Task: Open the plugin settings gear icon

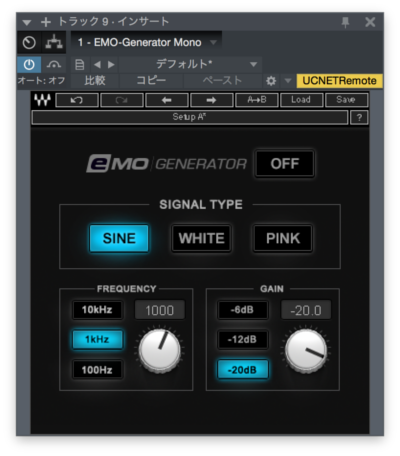Action: [x=271, y=81]
